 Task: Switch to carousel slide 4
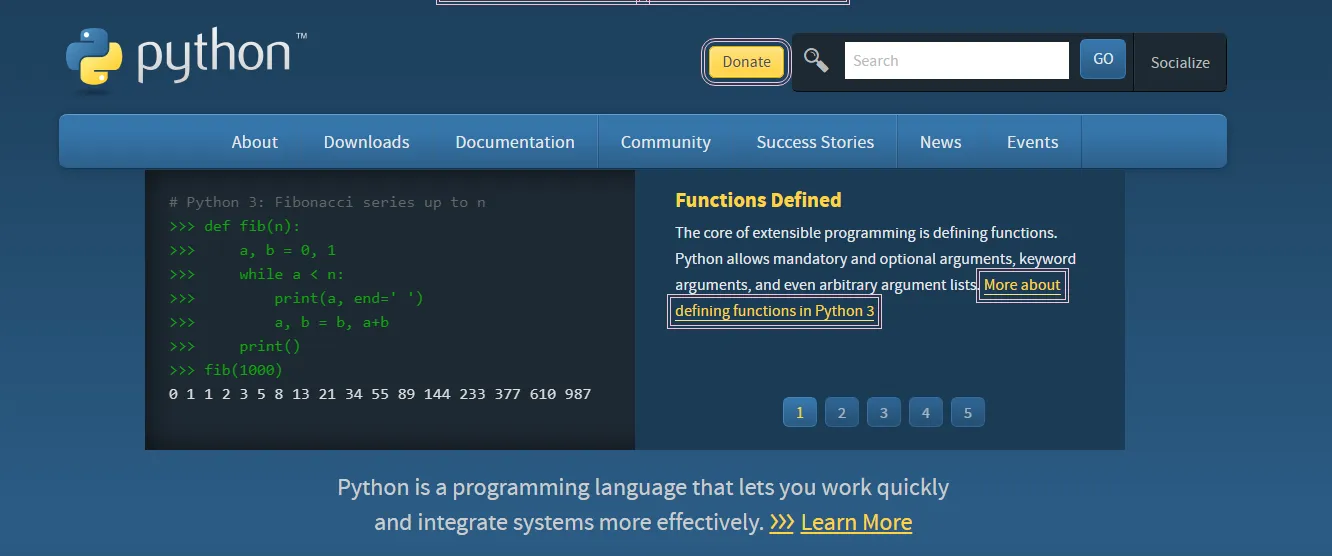click(926, 412)
